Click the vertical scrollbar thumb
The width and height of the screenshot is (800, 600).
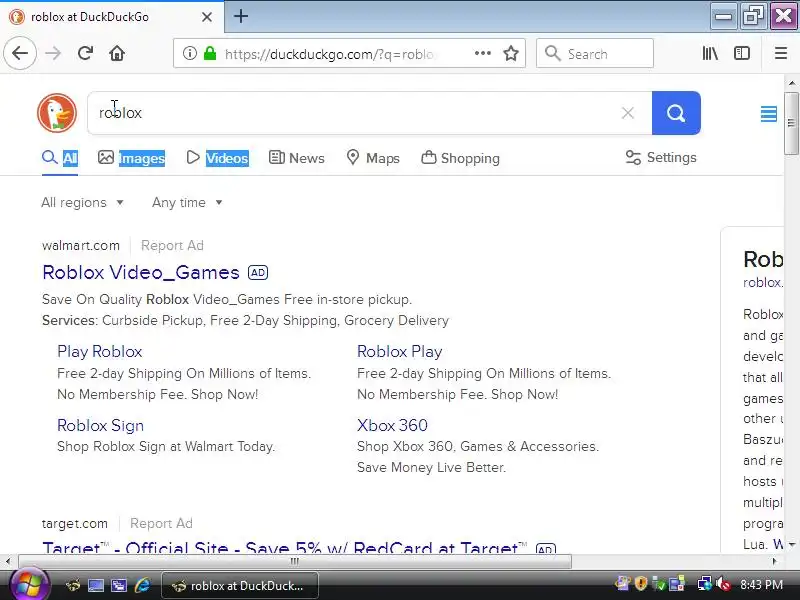(791, 123)
